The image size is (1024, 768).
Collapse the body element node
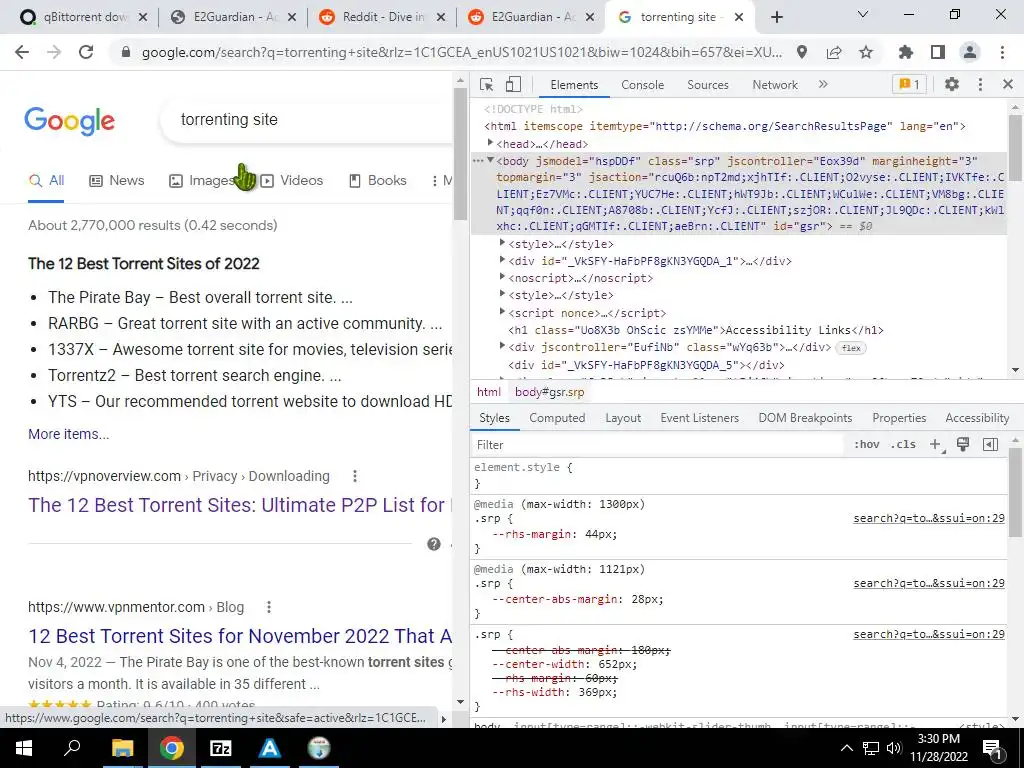click(490, 160)
